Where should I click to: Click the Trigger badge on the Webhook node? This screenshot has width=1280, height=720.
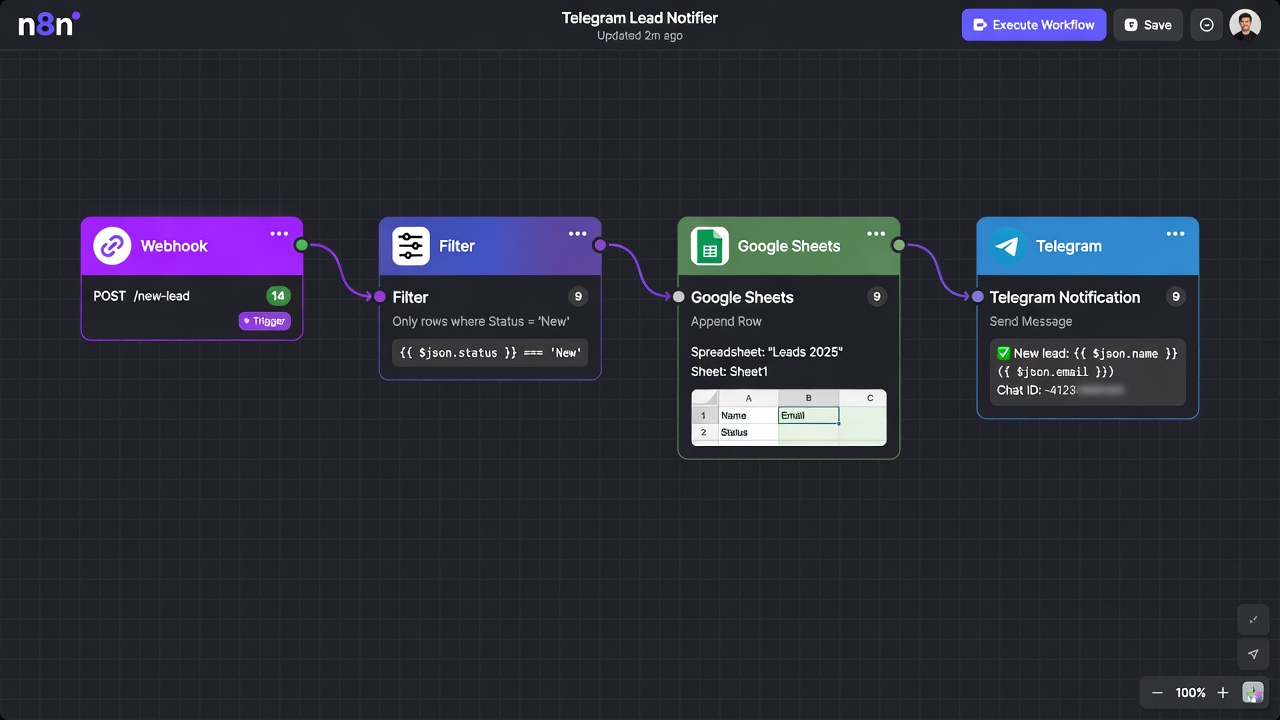pos(264,320)
